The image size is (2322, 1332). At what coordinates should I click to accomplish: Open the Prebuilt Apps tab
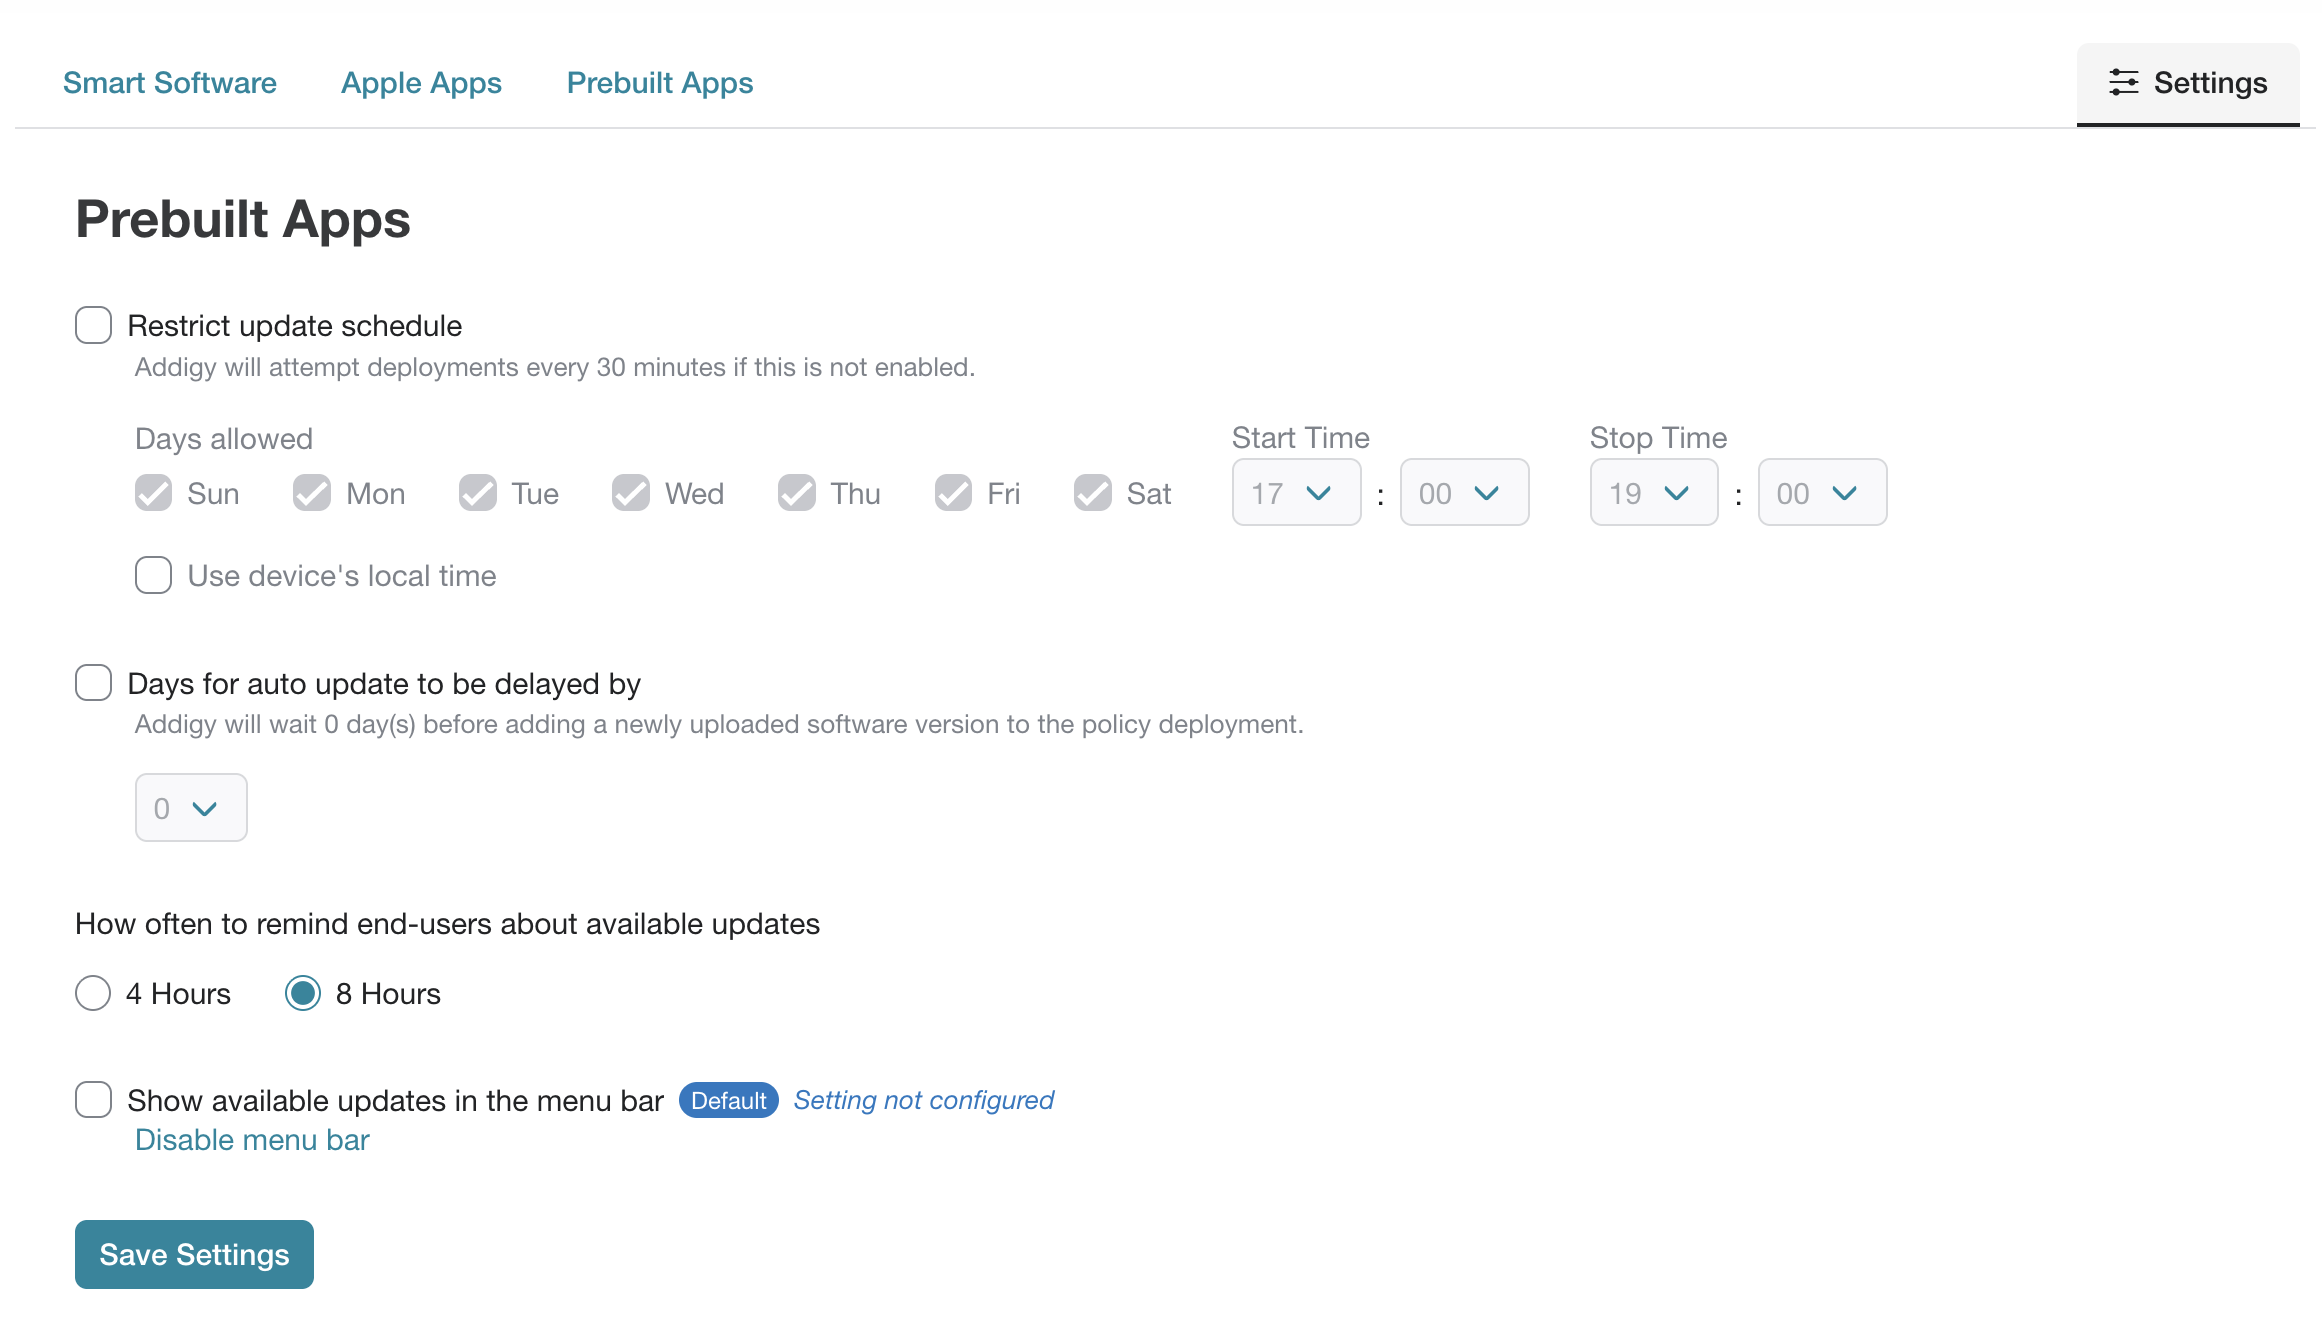(660, 83)
